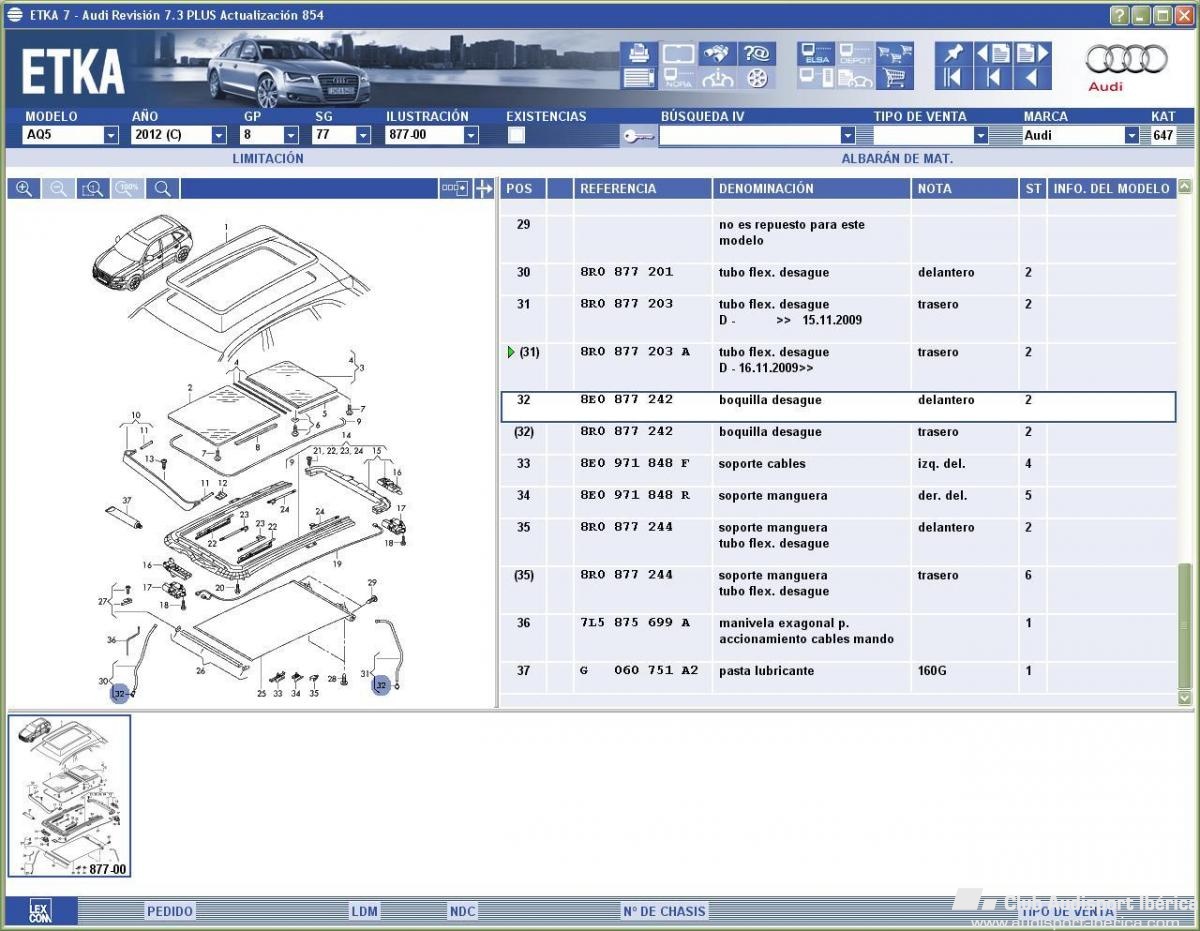
Task: Click the REFERENCIA column header
Action: tap(642, 188)
